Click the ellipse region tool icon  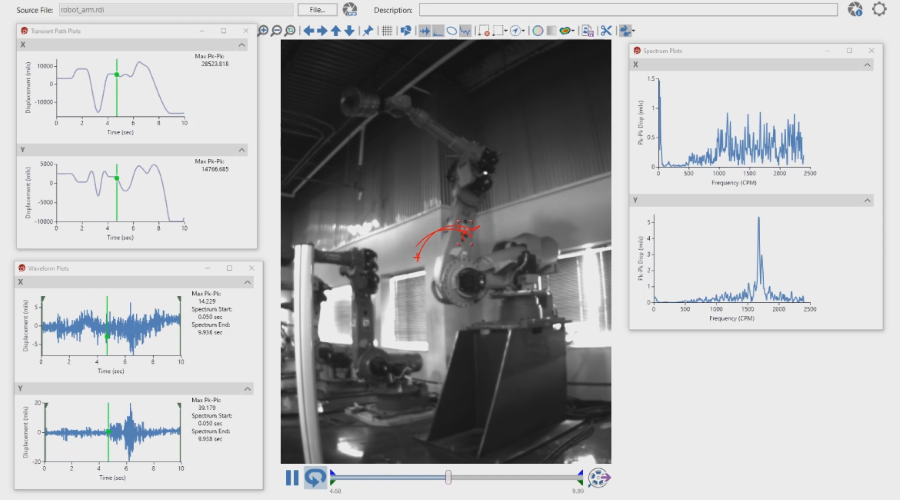click(452, 31)
